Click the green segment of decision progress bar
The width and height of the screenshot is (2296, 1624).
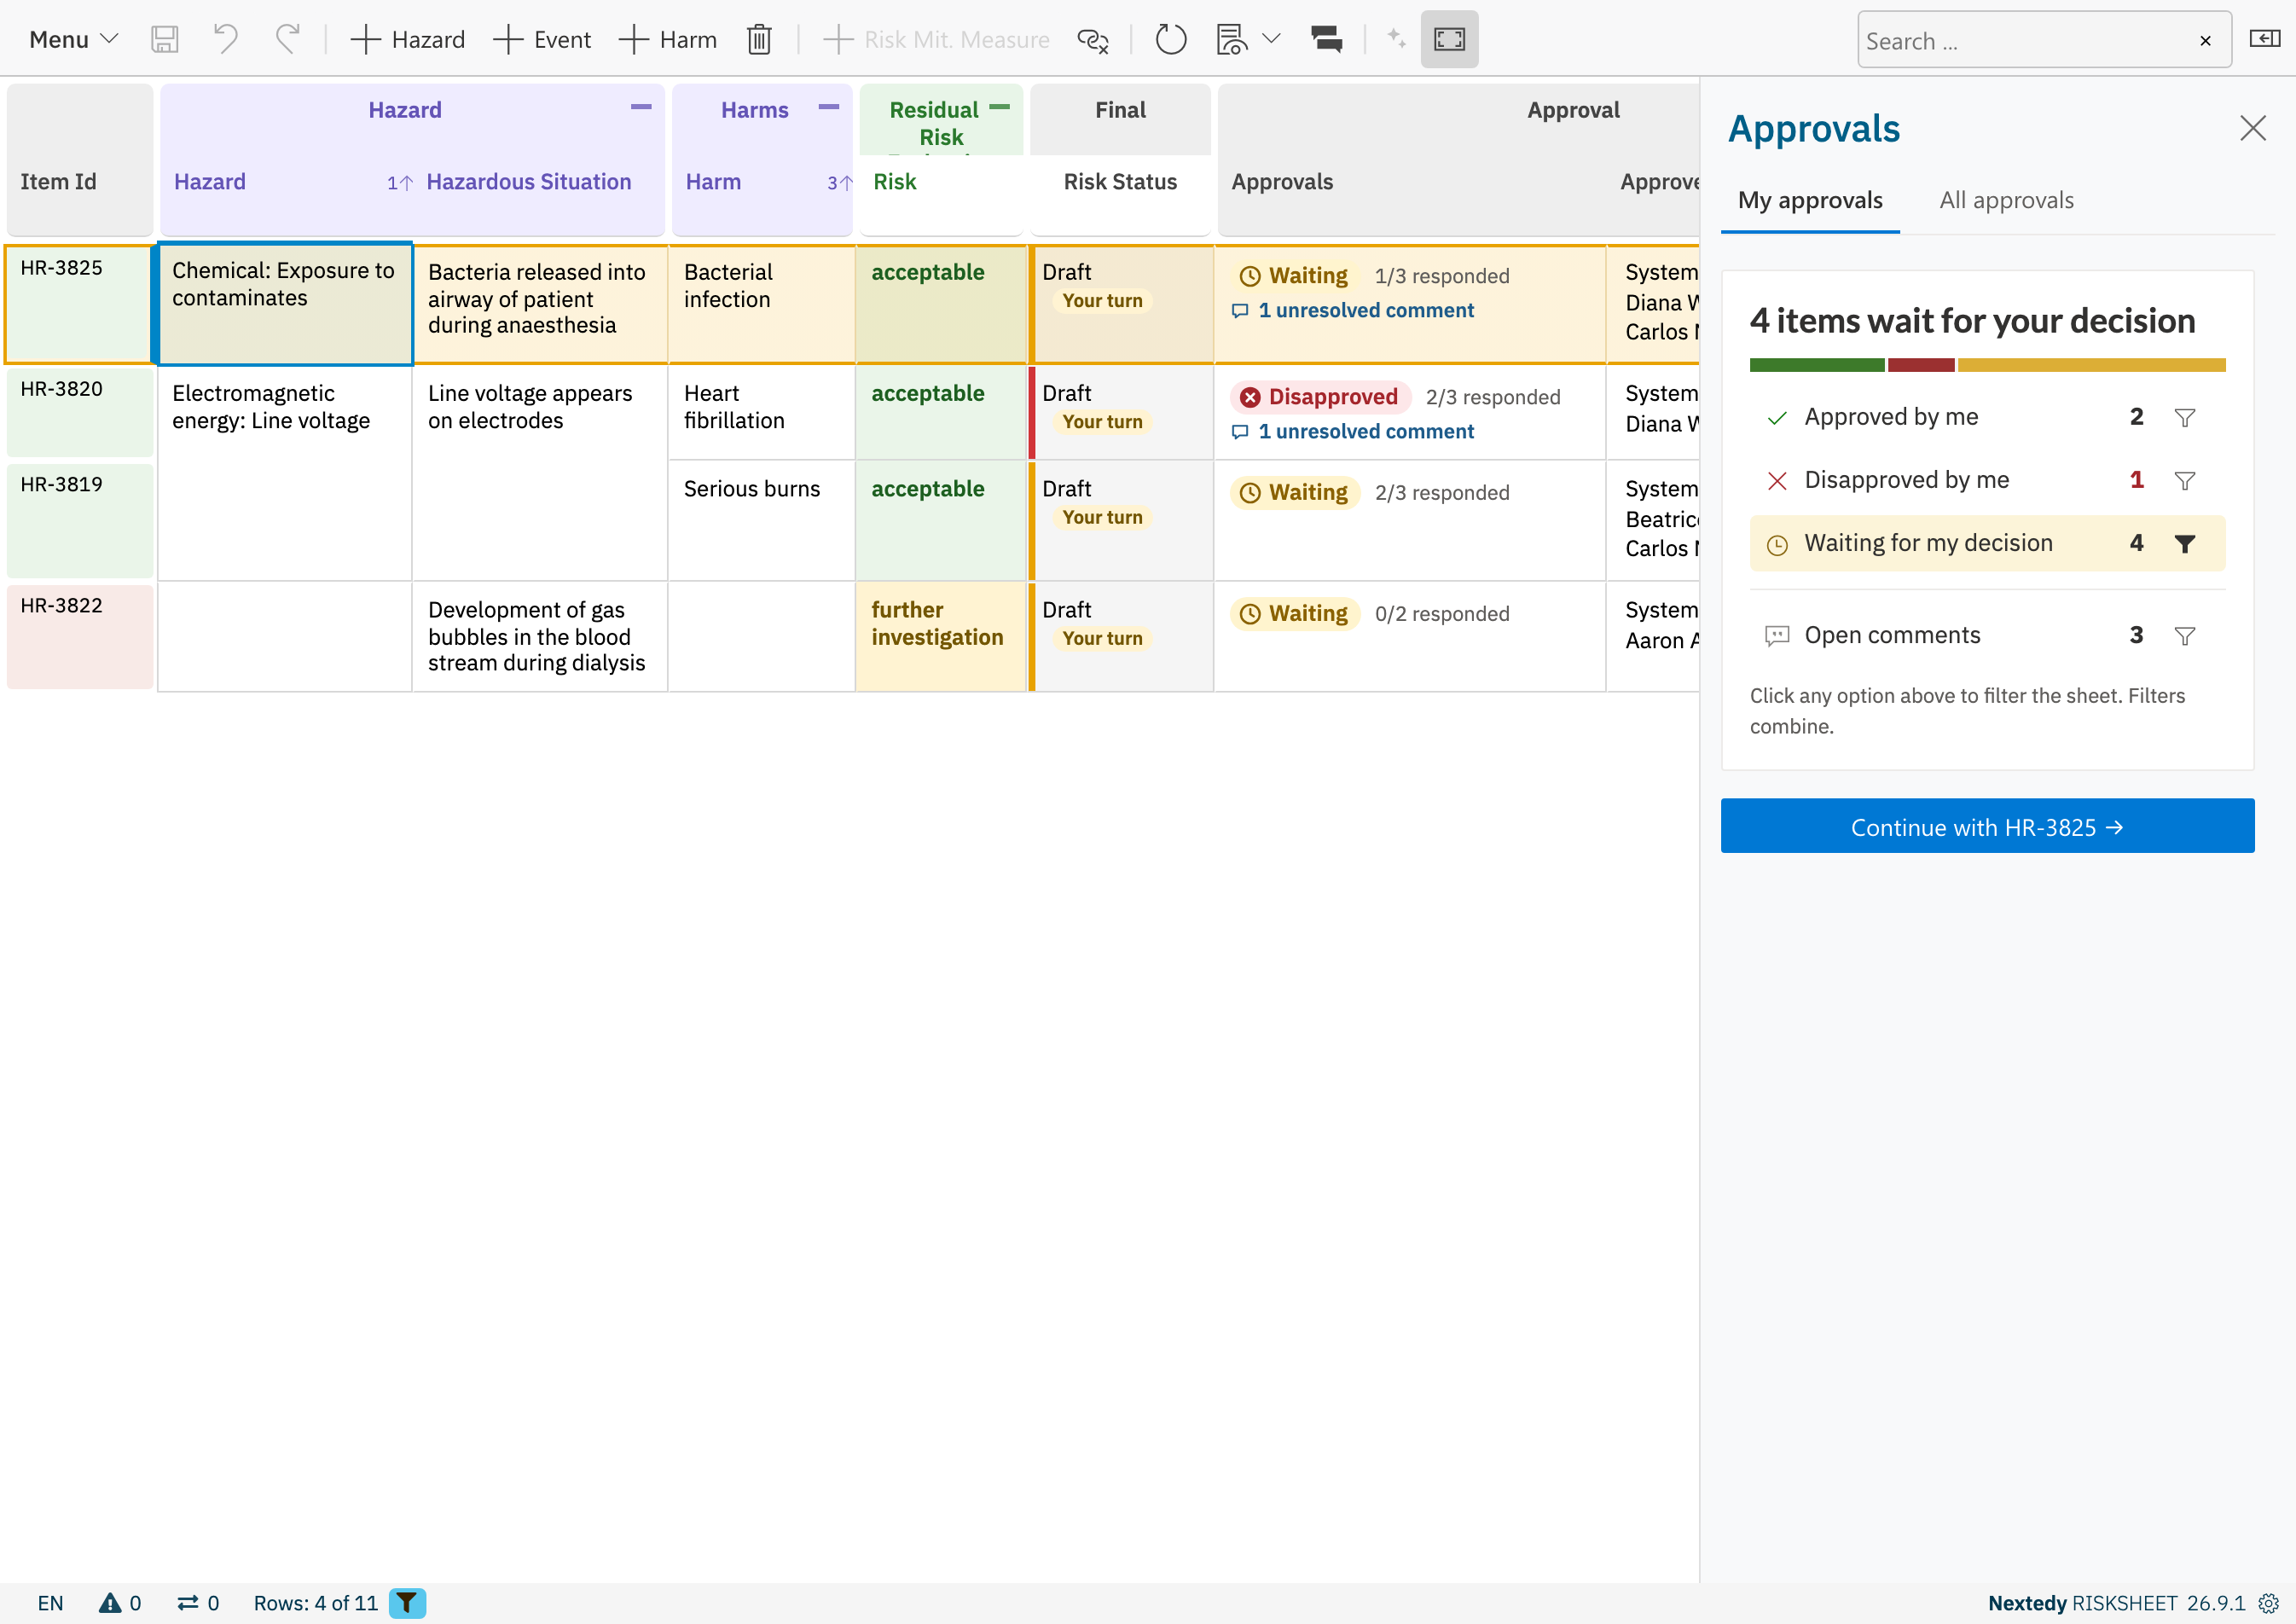(x=1817, y=365)
